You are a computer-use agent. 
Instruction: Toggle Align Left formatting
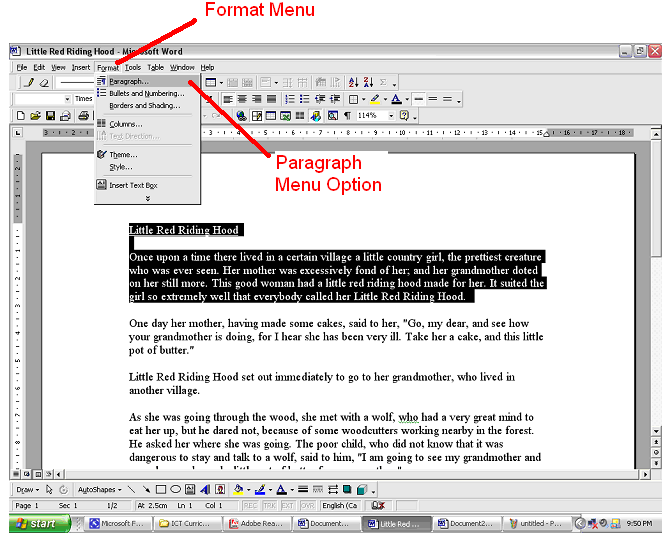click(x=228, y=99)
